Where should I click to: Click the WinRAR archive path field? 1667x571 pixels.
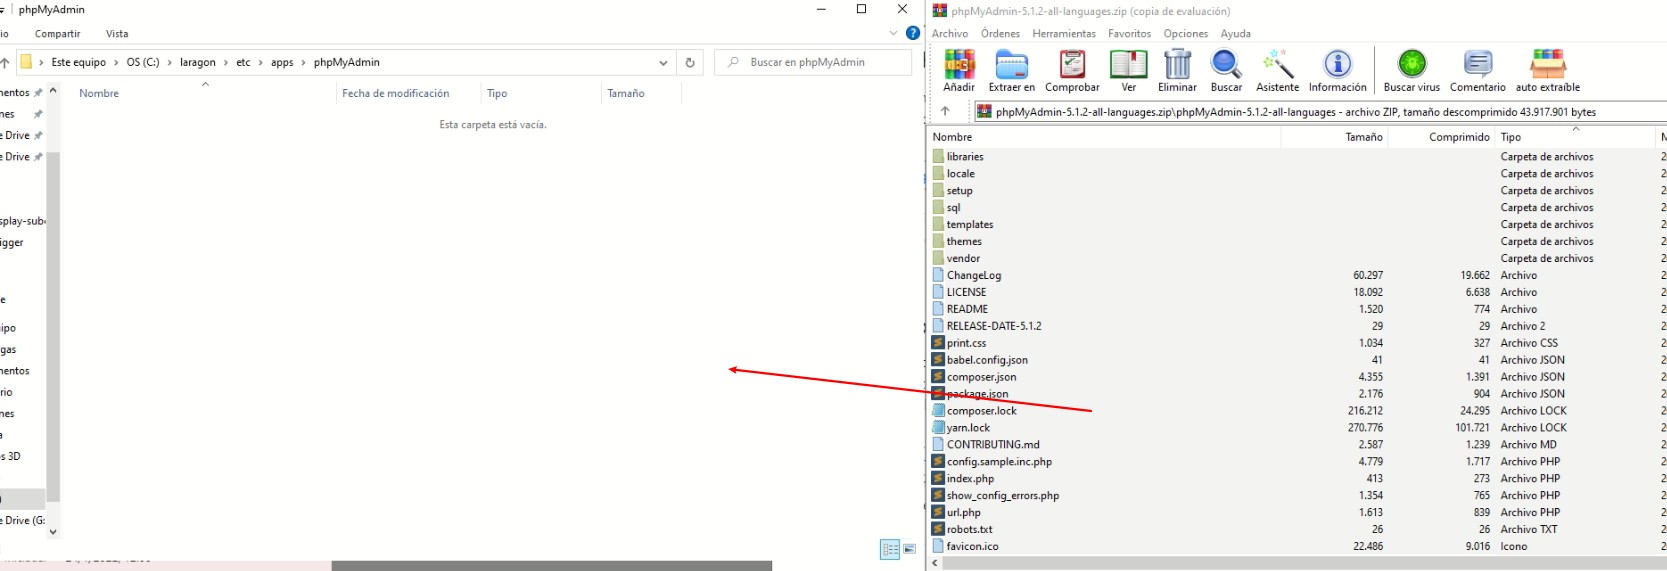1320,112
